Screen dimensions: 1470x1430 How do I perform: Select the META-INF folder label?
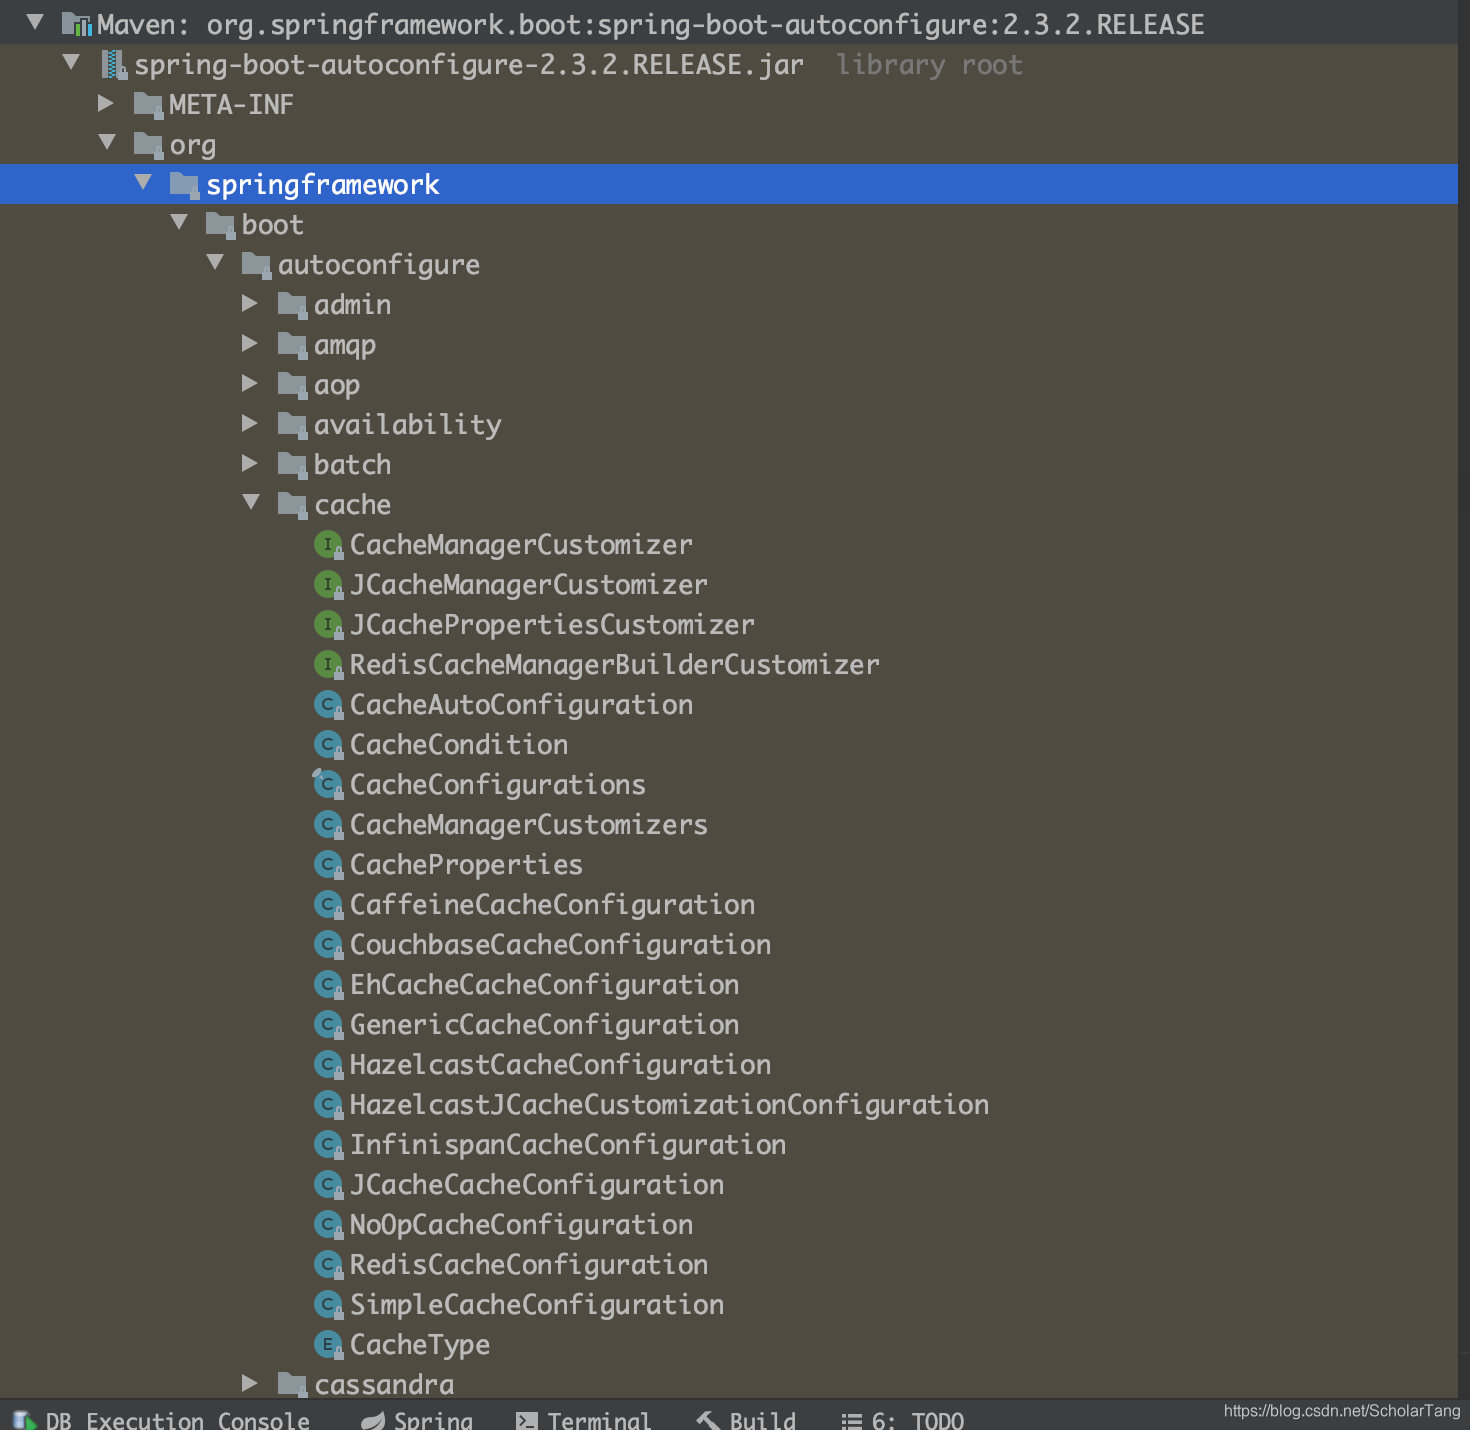pyautogui.click(x=231, y=104)
